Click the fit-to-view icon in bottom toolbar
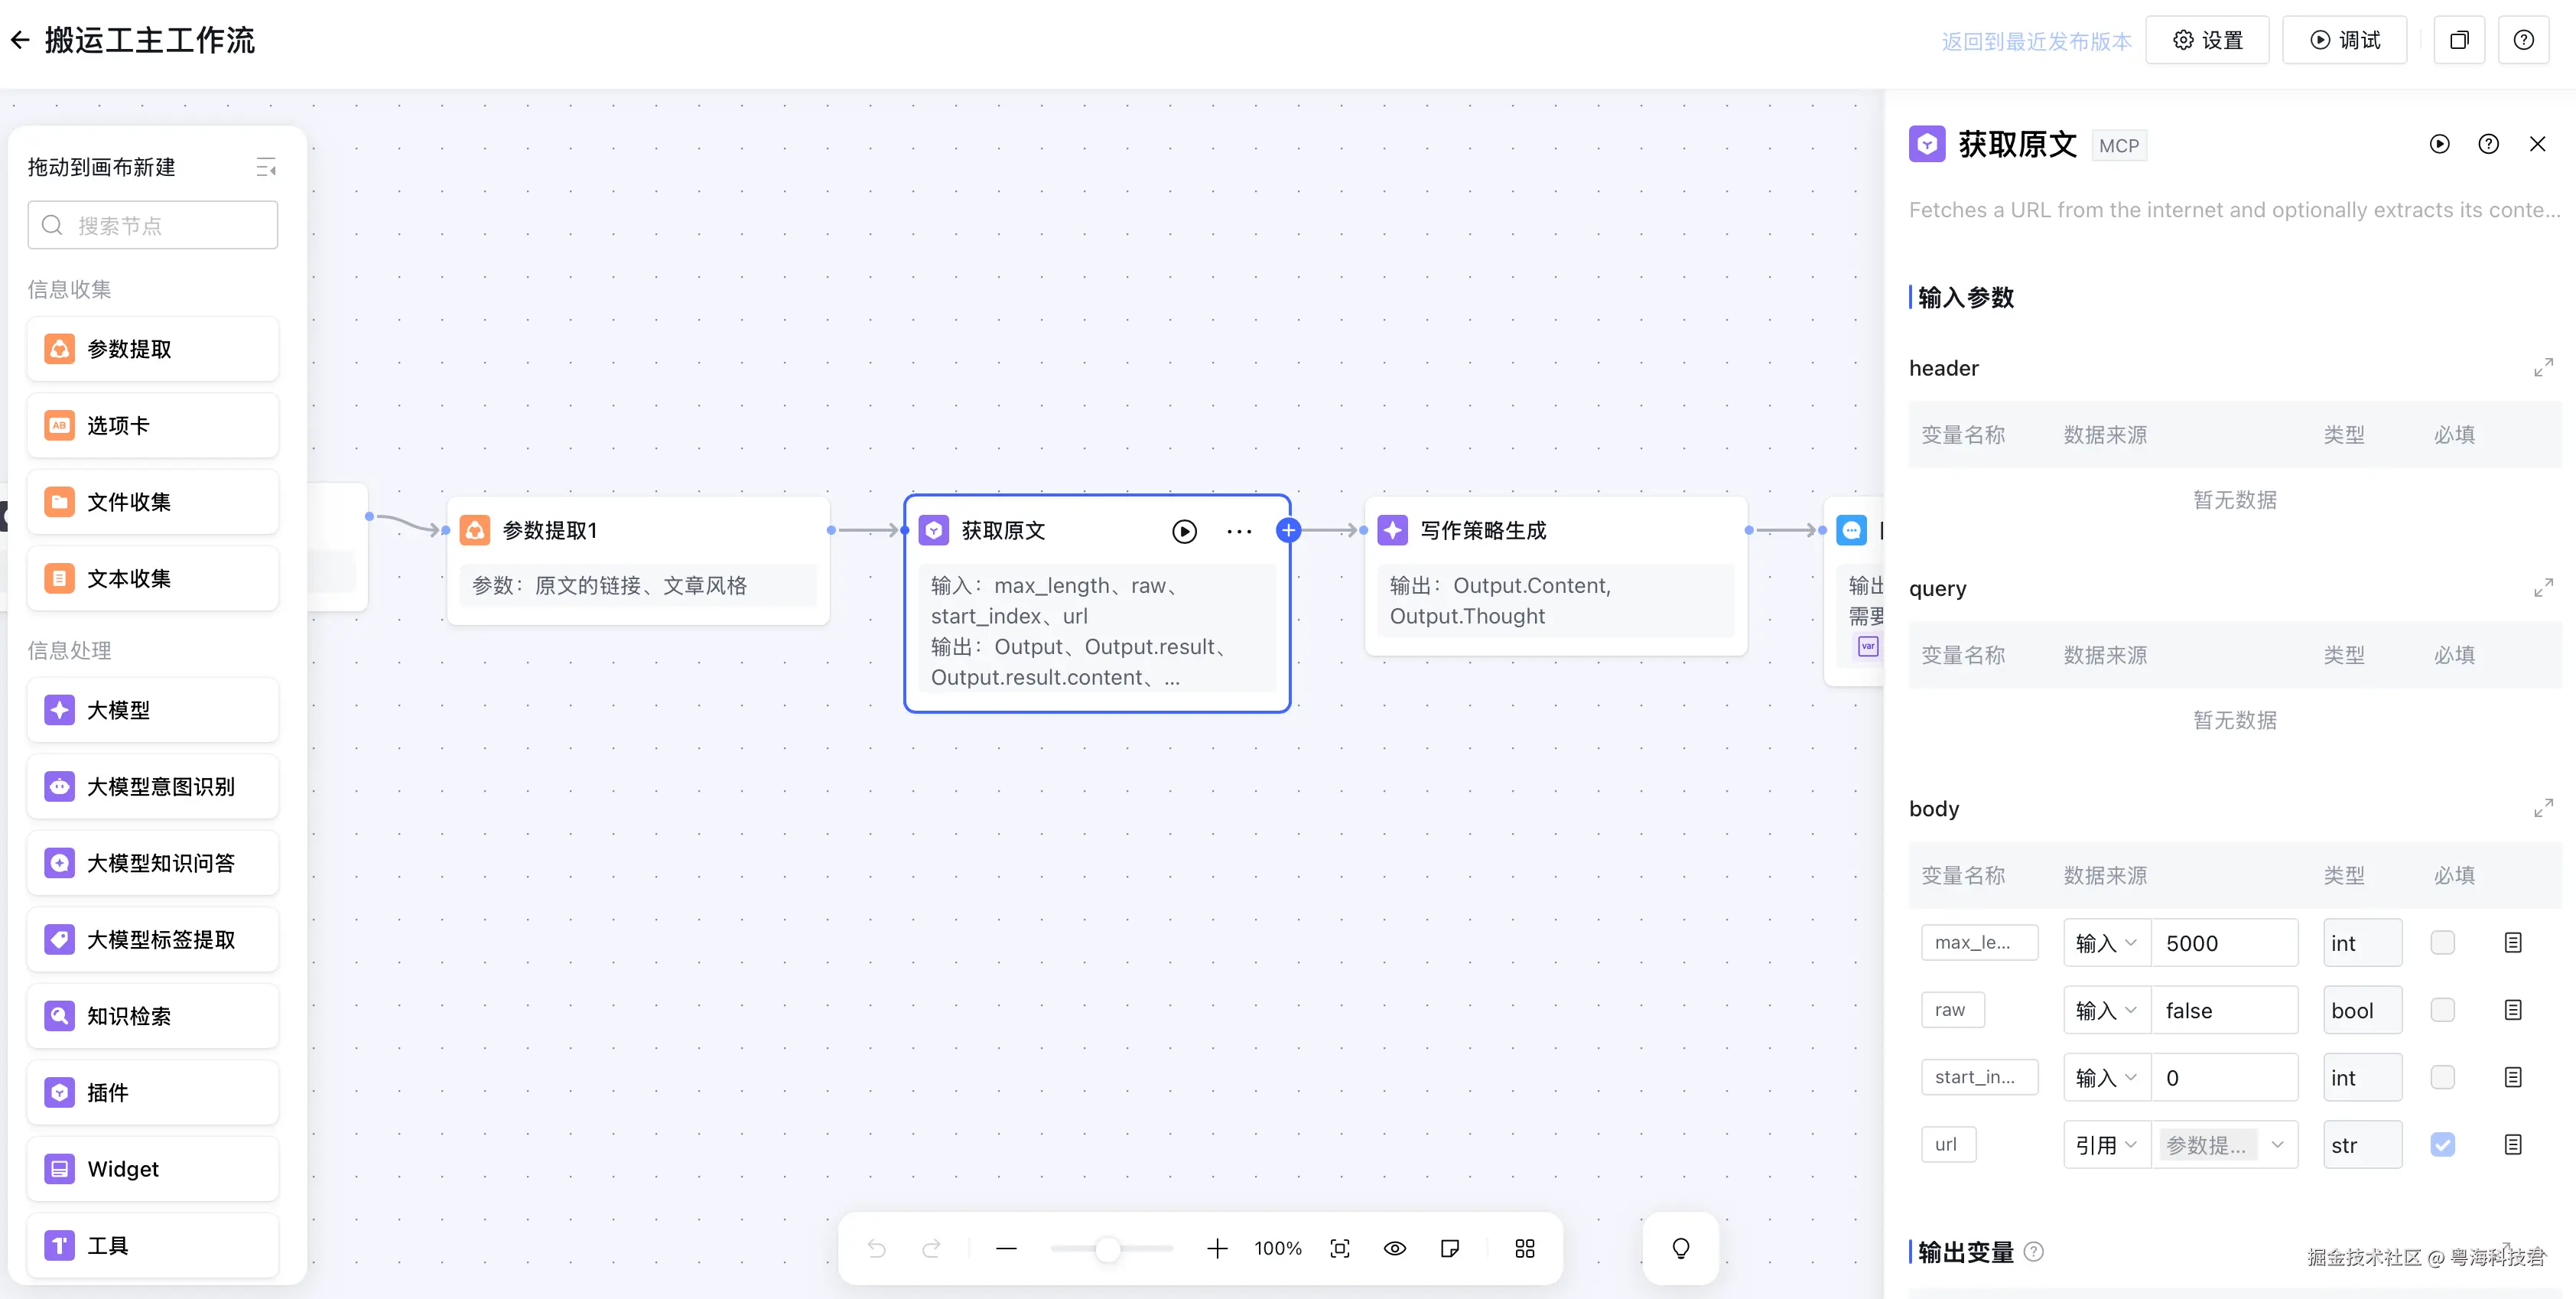 1340,1248
